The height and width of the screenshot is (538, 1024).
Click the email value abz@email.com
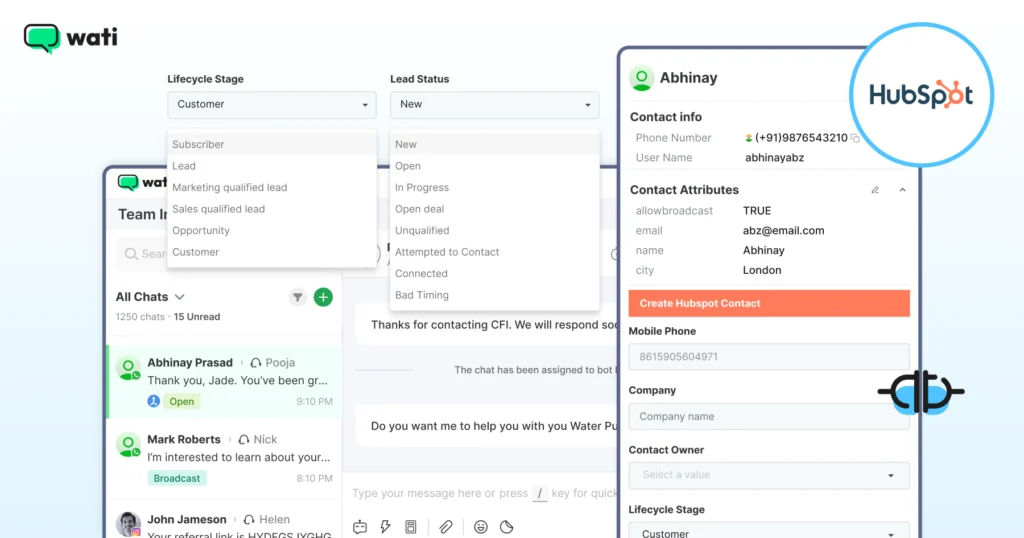[784, 230]
